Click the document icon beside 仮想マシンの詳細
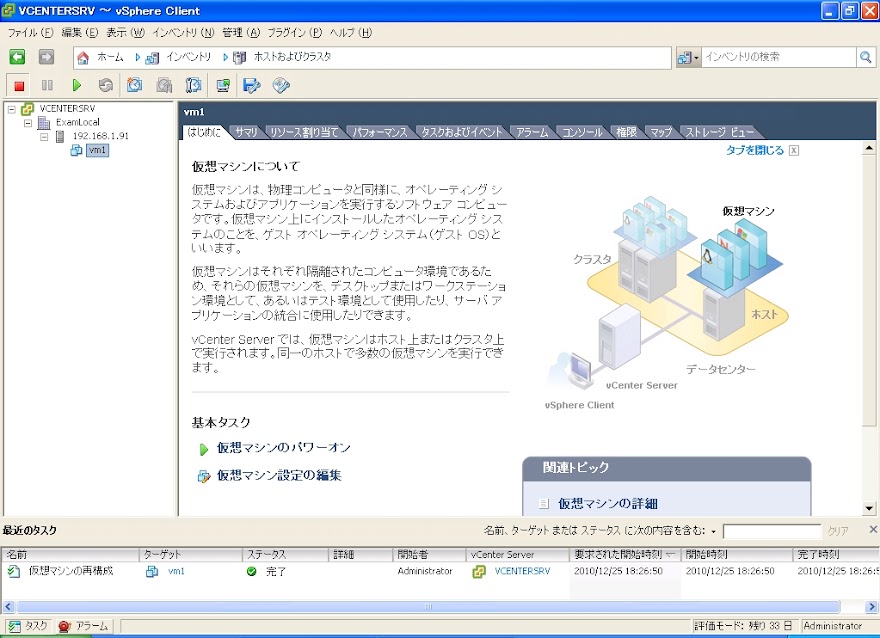Image resolution: width=880 pixels, height=638 pixels. click(544, 503)
